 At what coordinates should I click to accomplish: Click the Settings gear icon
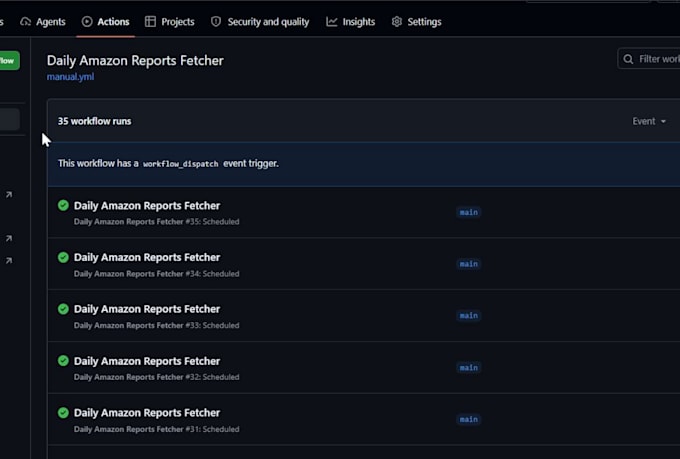[397, 22]
